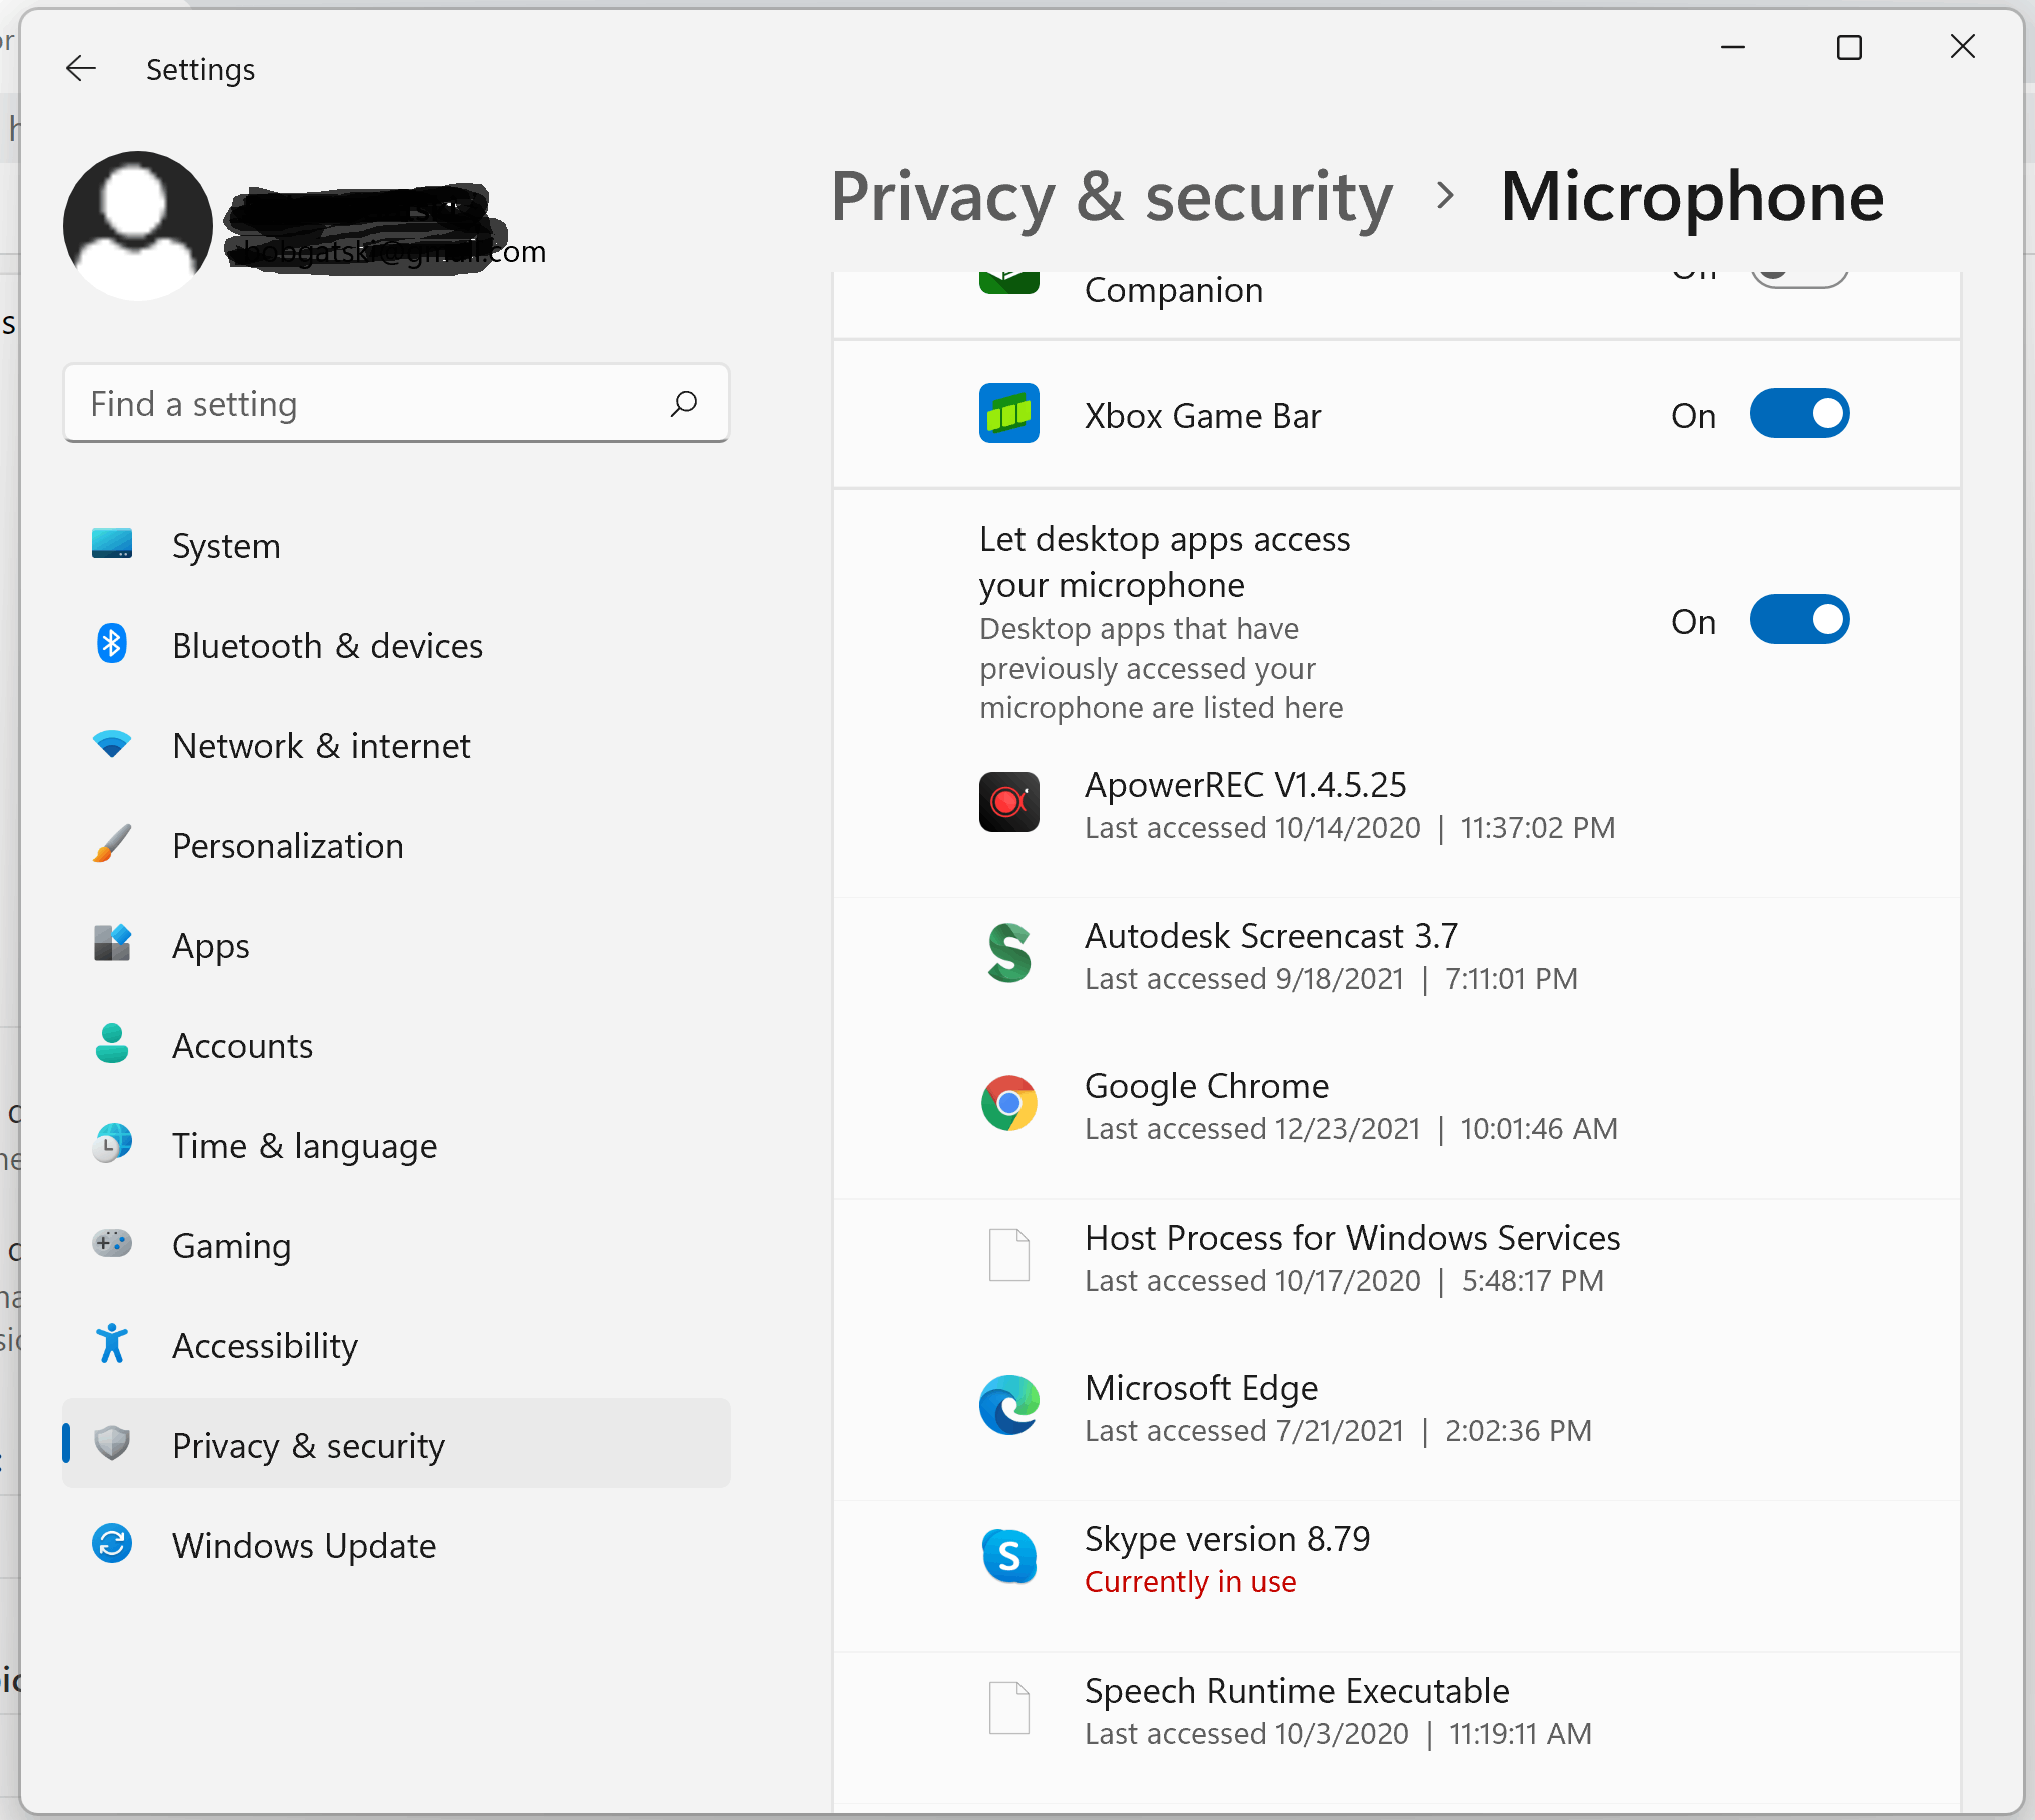Image resolution: width=2035 pixels, height=1820 pixels.
Task: Go to Bluetooth & devices settings
Action: [327, 646]
